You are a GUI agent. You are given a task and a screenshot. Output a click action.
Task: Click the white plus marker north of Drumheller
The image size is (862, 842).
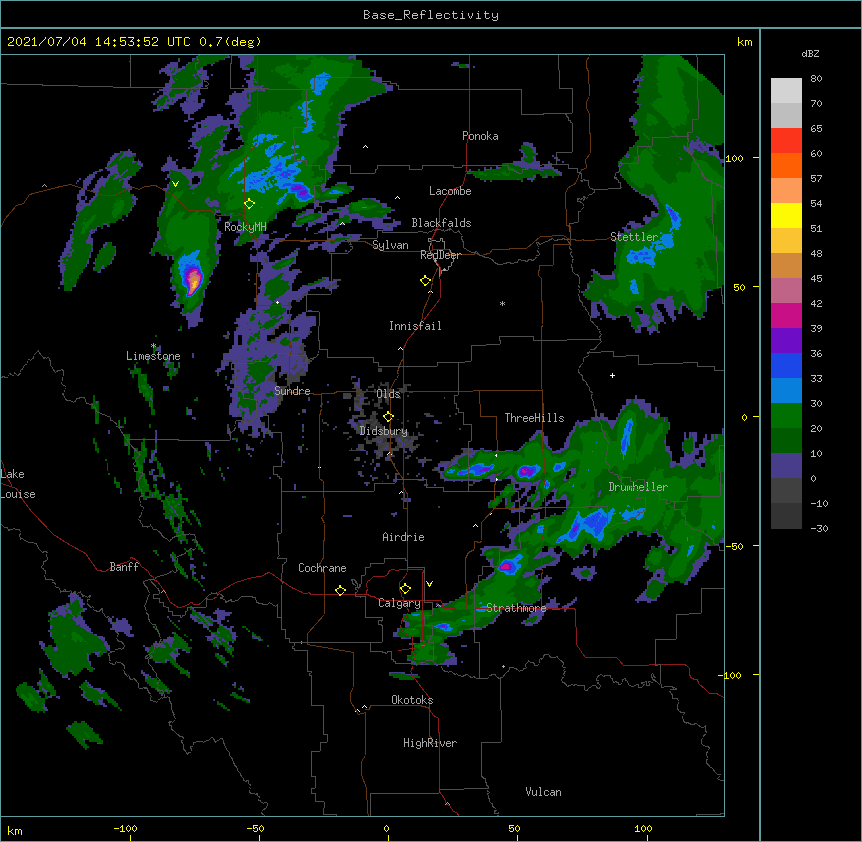click(612, 375)
